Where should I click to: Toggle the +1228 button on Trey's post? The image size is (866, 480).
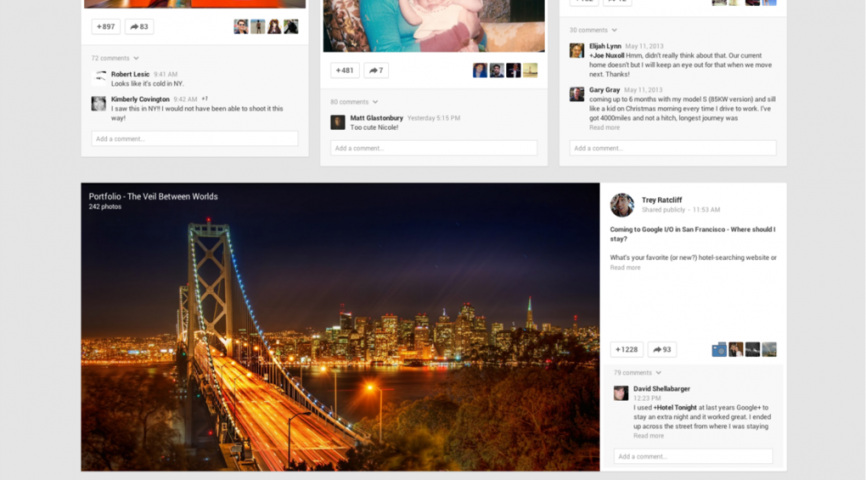click(x=626, y=349)
